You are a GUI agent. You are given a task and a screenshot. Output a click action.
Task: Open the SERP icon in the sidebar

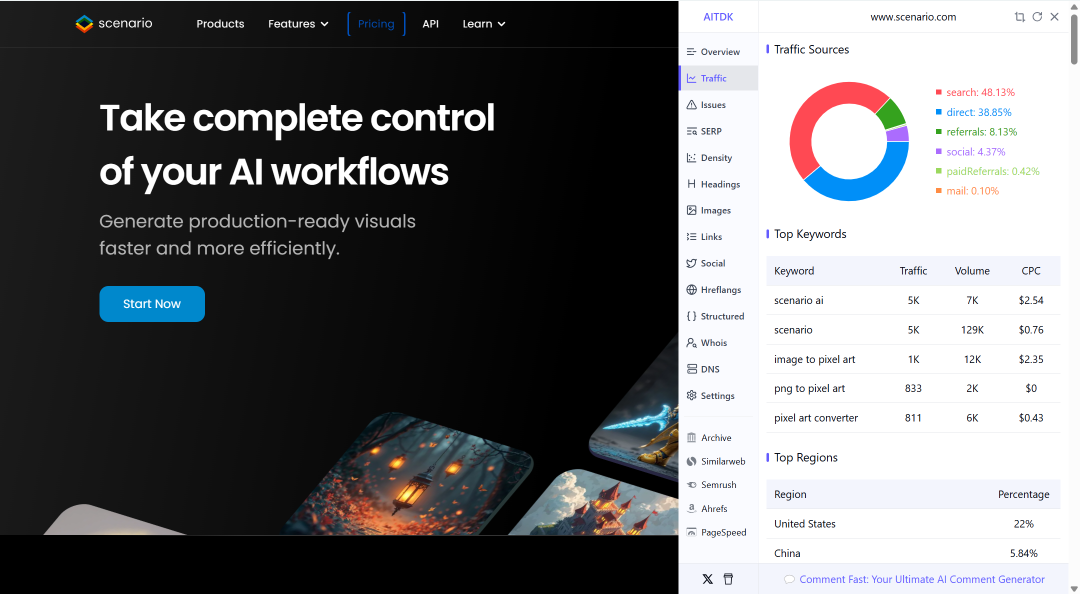coord(691,131)
